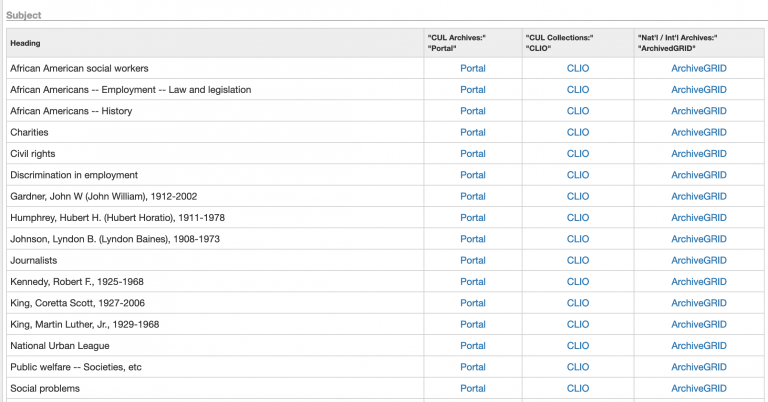
Task: Click the CUL Collections CLIO column header
Action: [x=578, y=43]
